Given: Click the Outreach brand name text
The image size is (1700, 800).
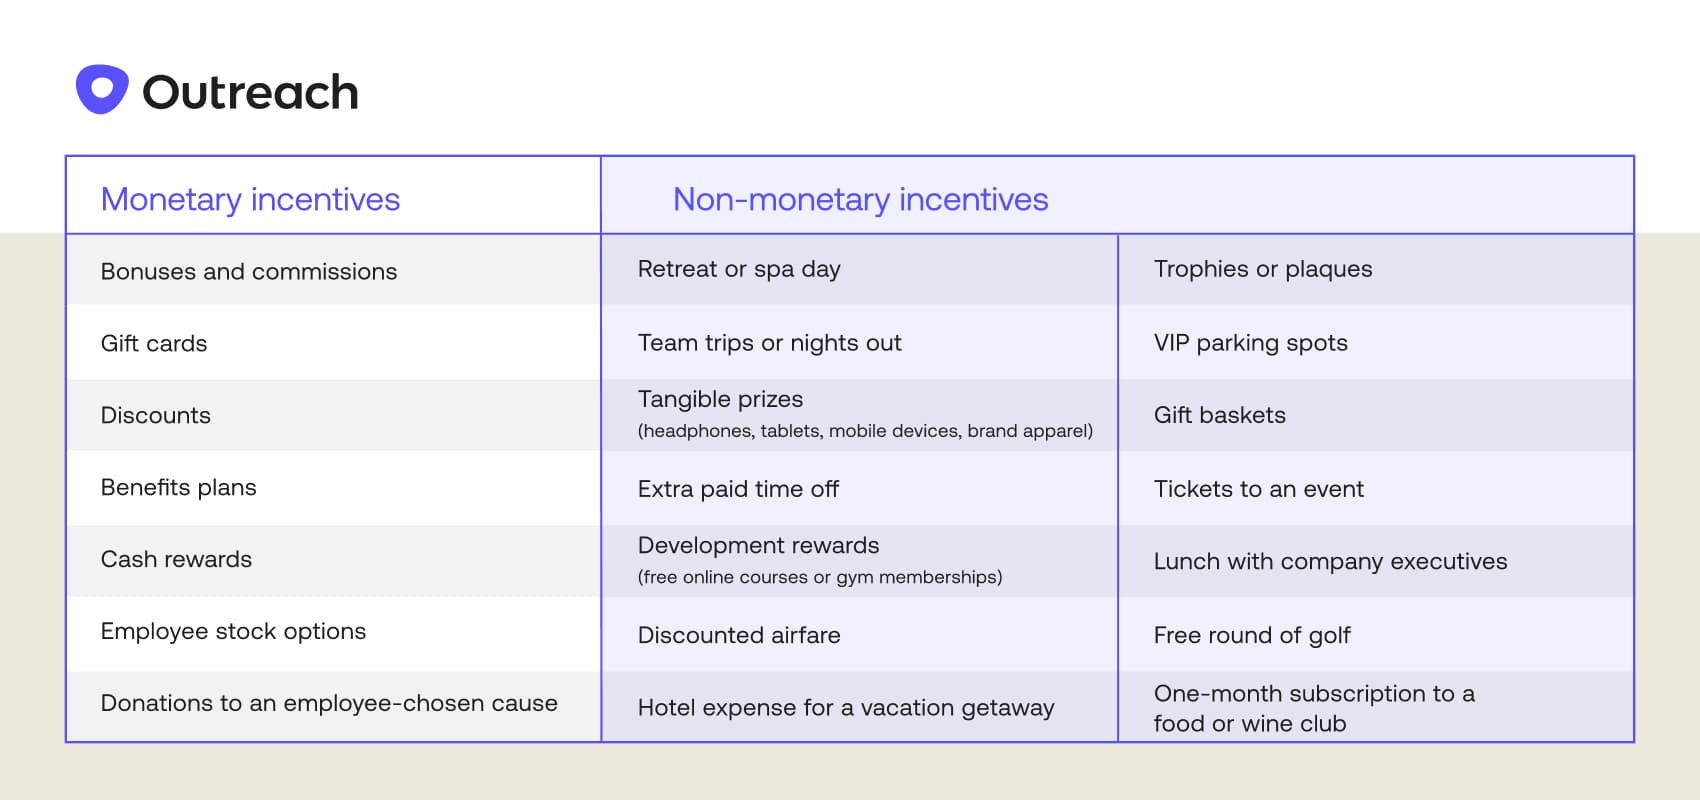Looking at the screenshot, I should click(250, 93).
